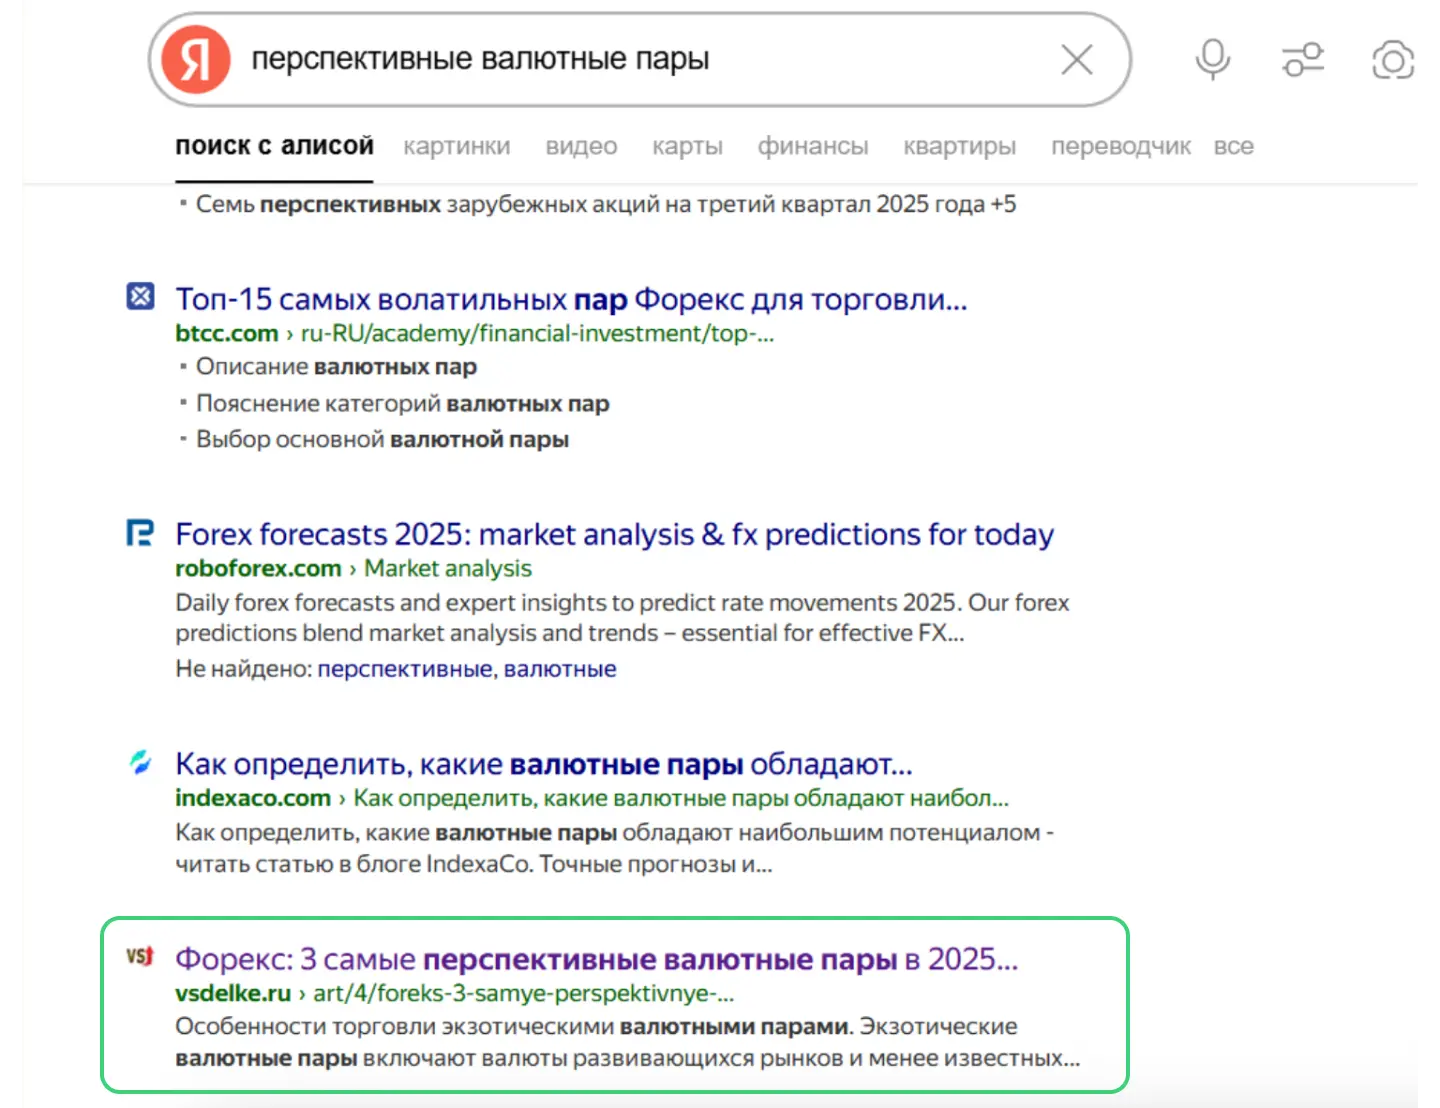Switch to the 'картинки' tab
The height and width of the screenshot is (1108, 1440).
pyautogui.click(x=457, y=146)
